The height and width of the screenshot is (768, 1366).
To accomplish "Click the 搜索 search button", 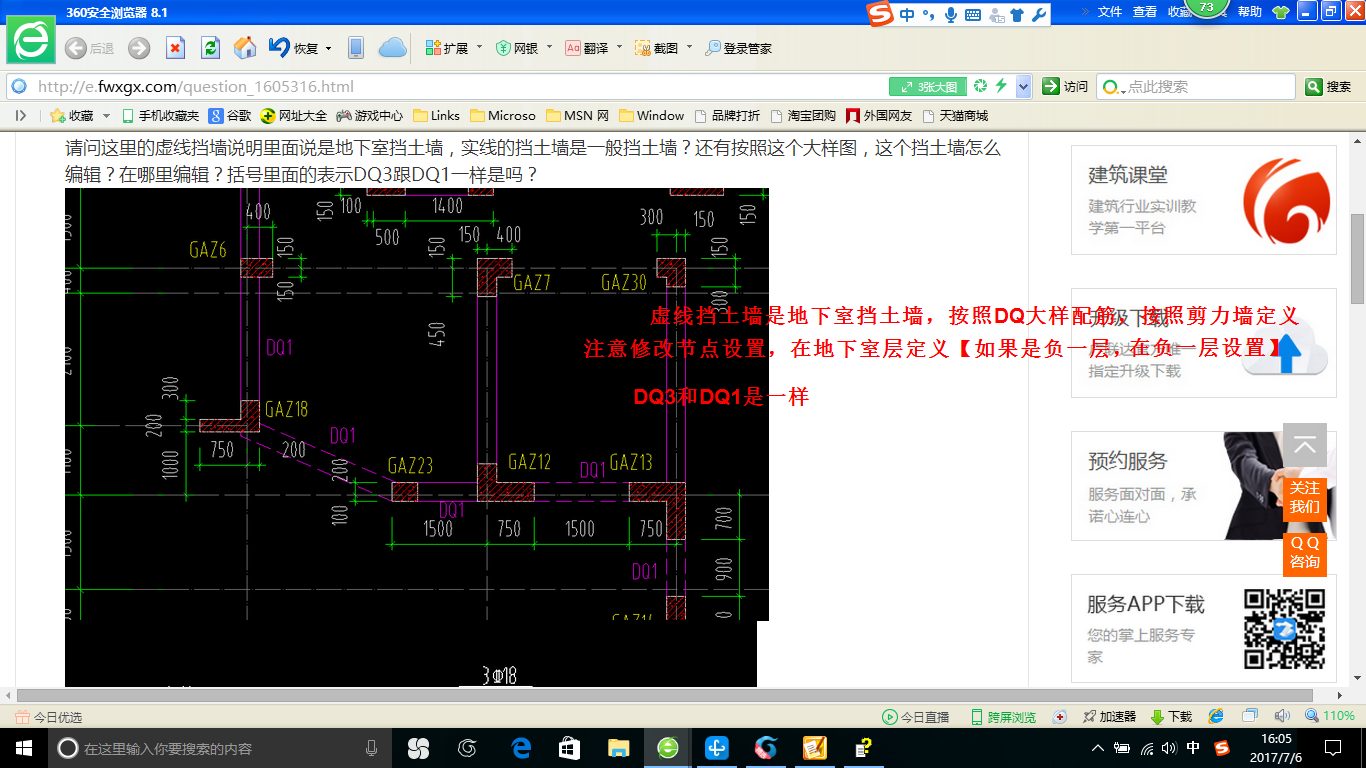I will tap(1329, 87).
